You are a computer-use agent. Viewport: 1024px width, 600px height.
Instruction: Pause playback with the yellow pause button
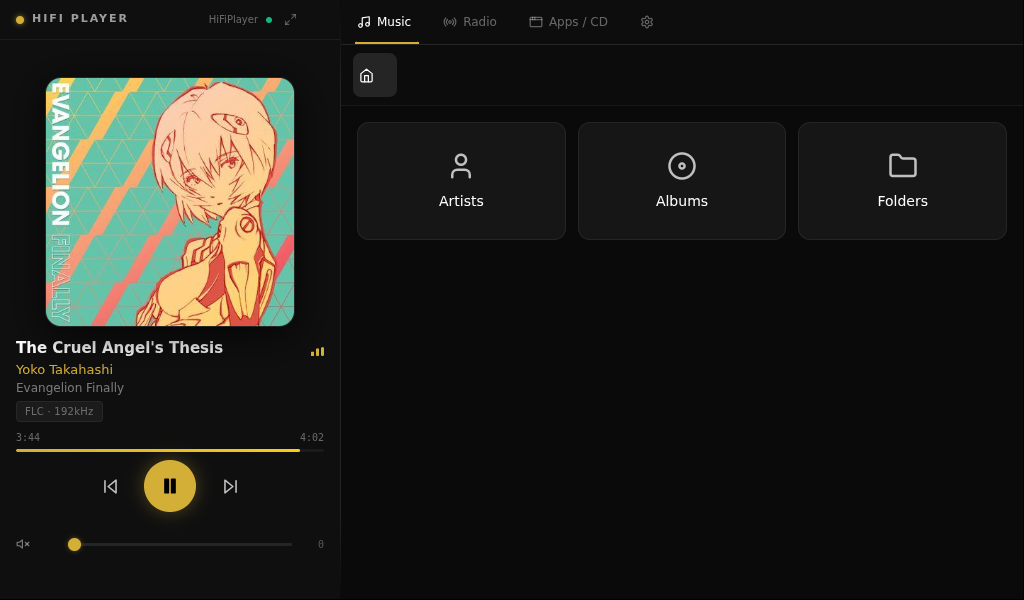pyautogui.click(x=170, y=486)
